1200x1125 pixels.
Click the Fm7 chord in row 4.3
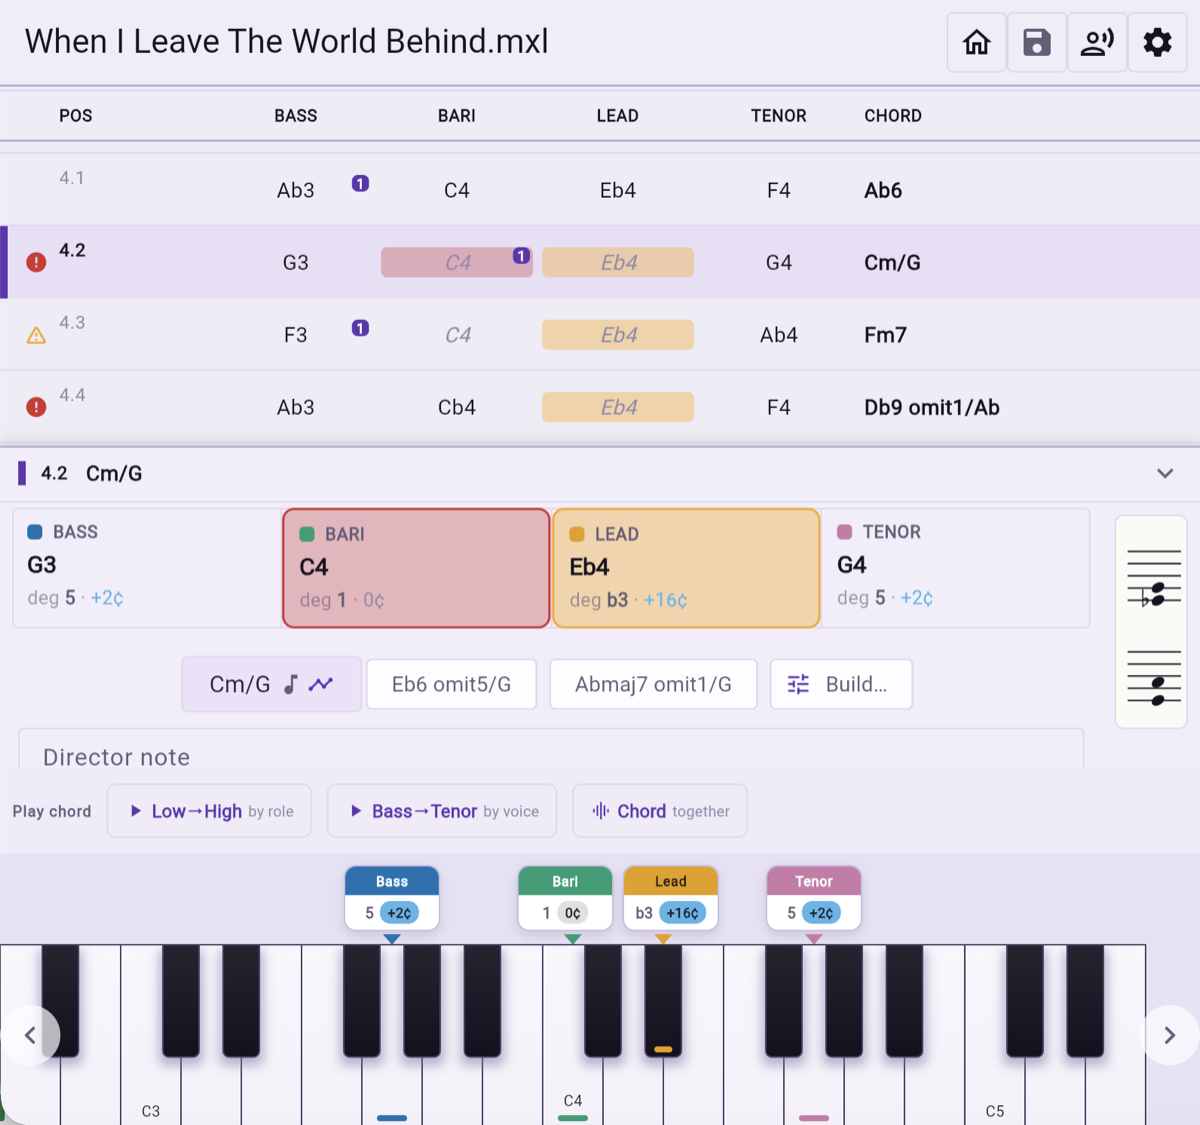(x=885, y=335)
